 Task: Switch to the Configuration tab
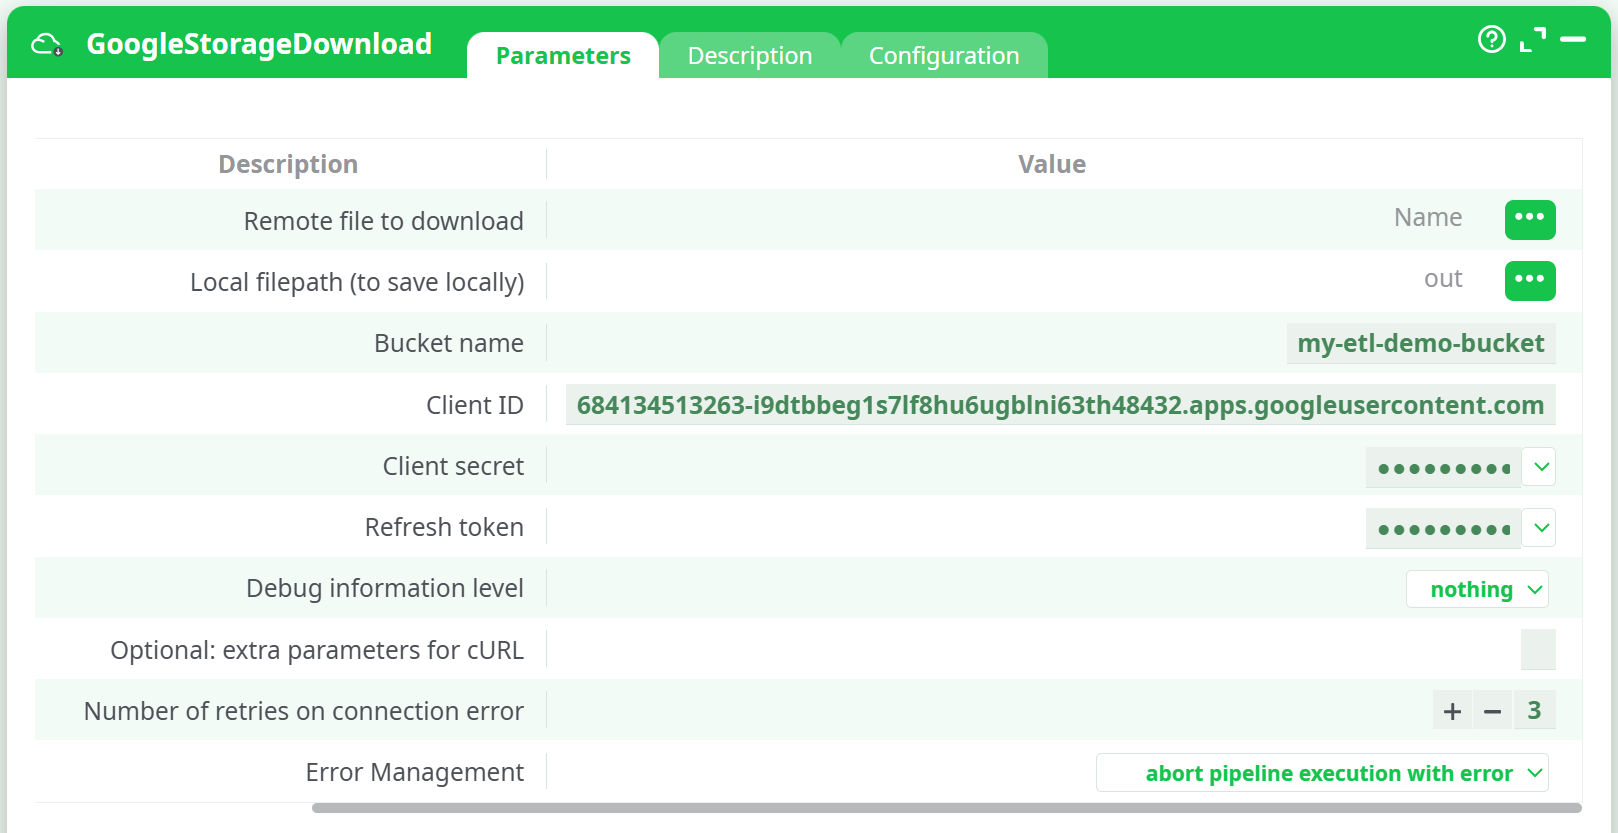943,56
